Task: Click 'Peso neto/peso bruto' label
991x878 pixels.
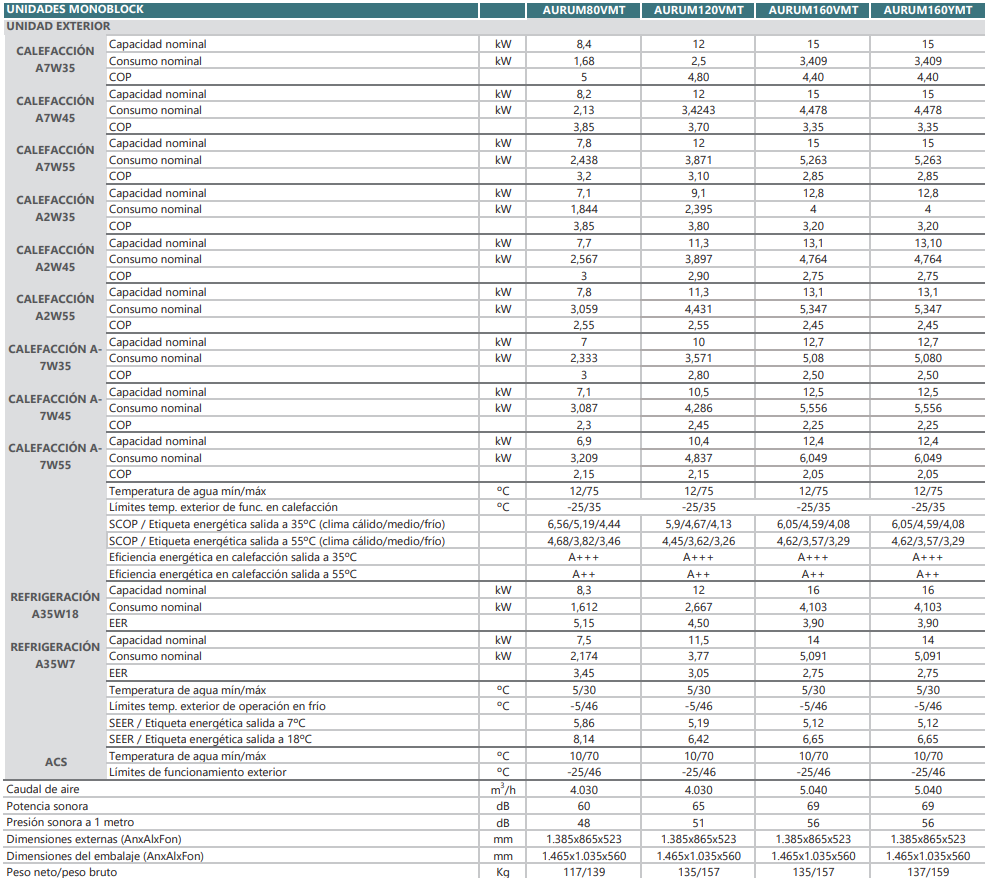Action: 62,872
